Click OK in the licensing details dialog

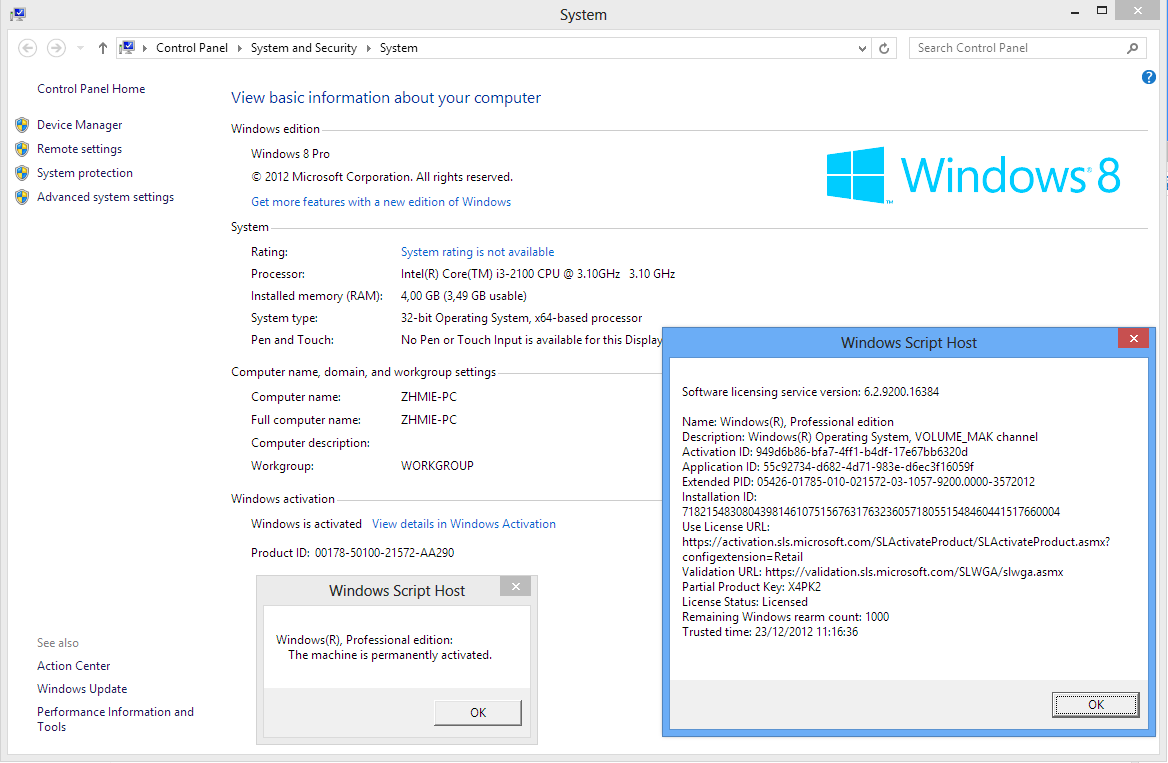tap(1095, 705)
